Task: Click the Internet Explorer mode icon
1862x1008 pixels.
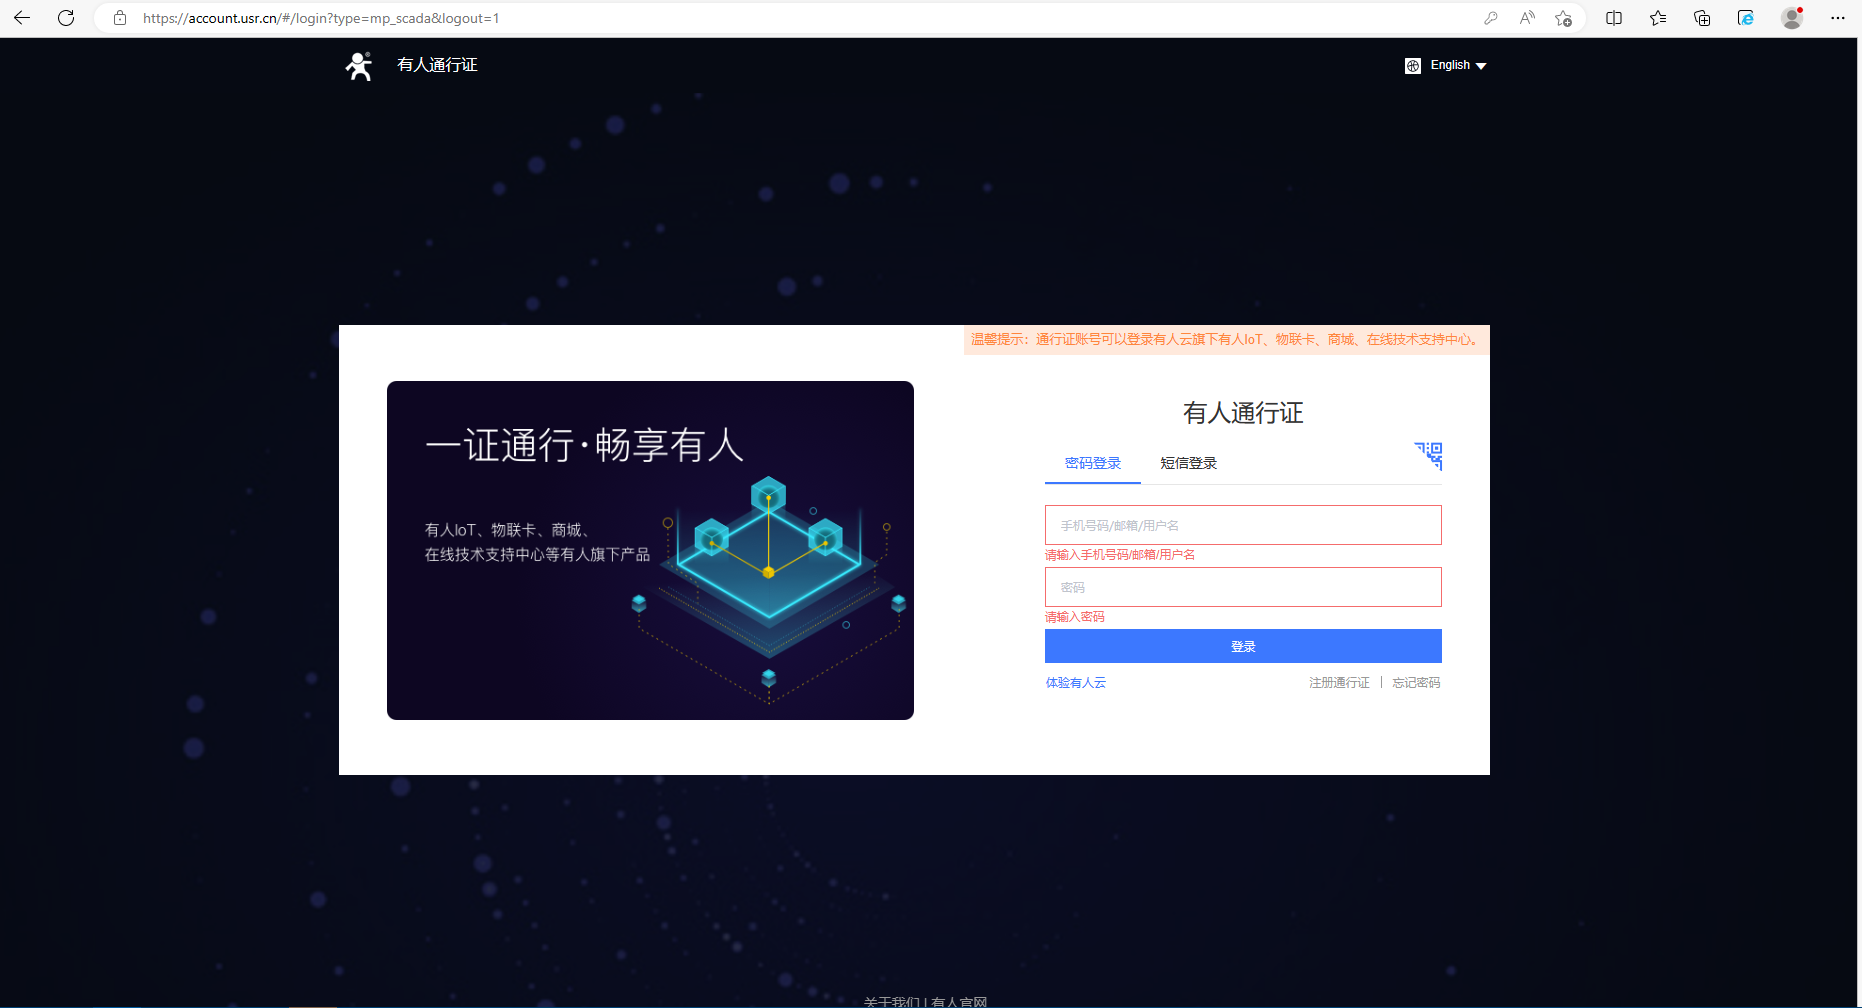Action: (x=1746, y=18)
